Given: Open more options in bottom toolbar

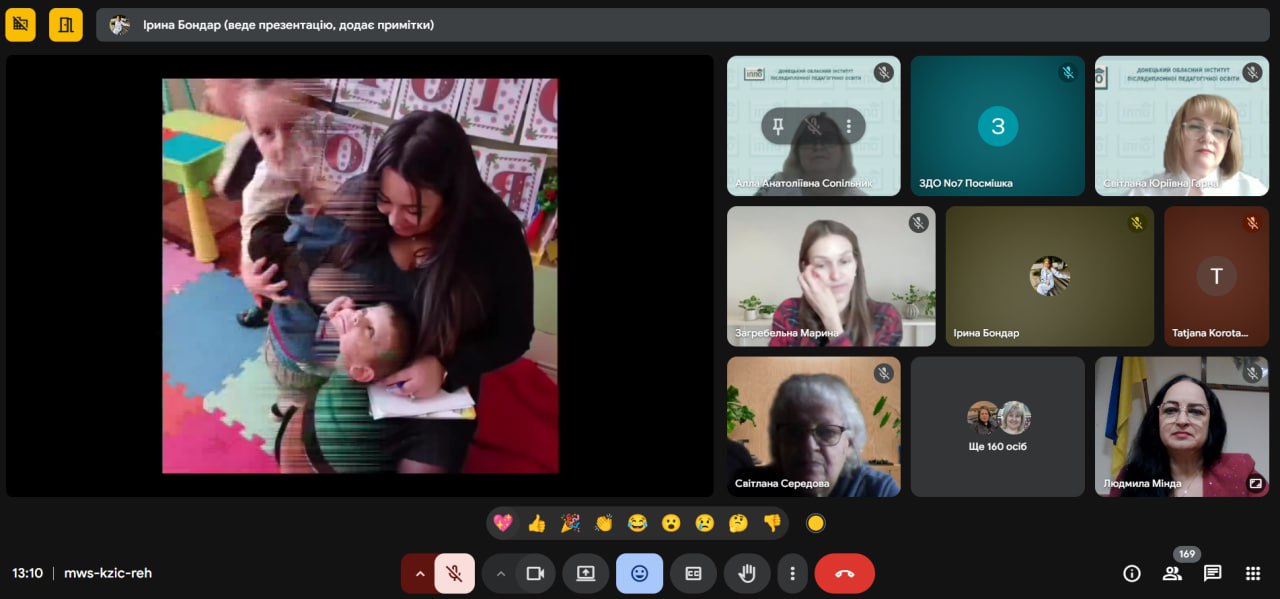Looking at the screenshot, I should (792, 573).
